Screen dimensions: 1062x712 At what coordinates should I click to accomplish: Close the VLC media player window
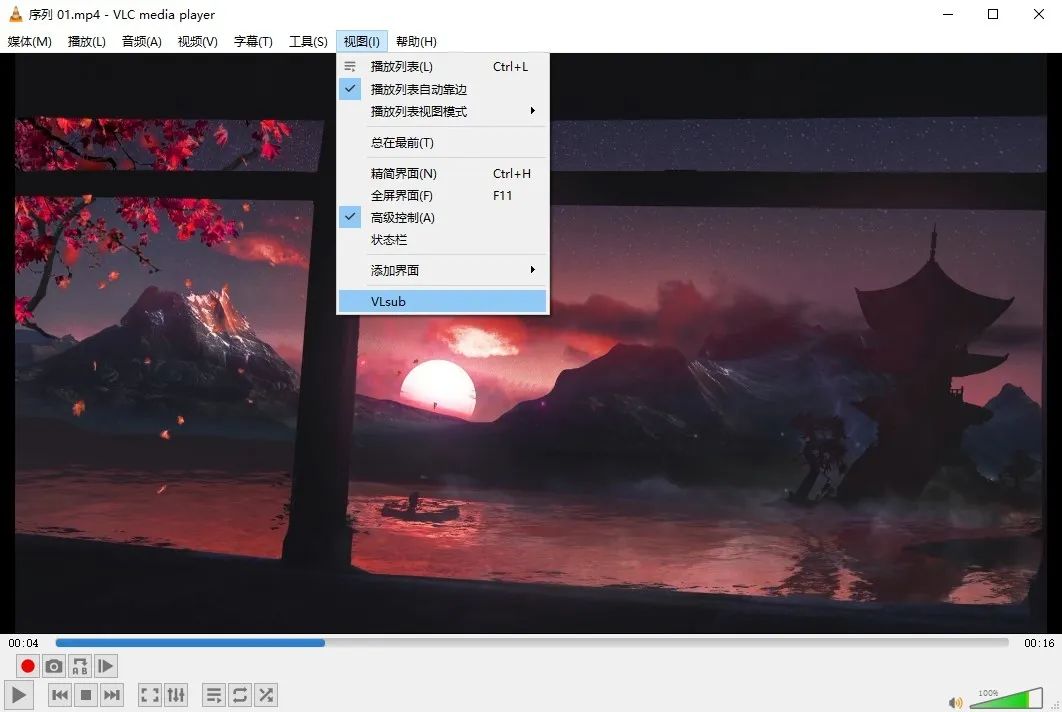click(x=1039, y=14)
